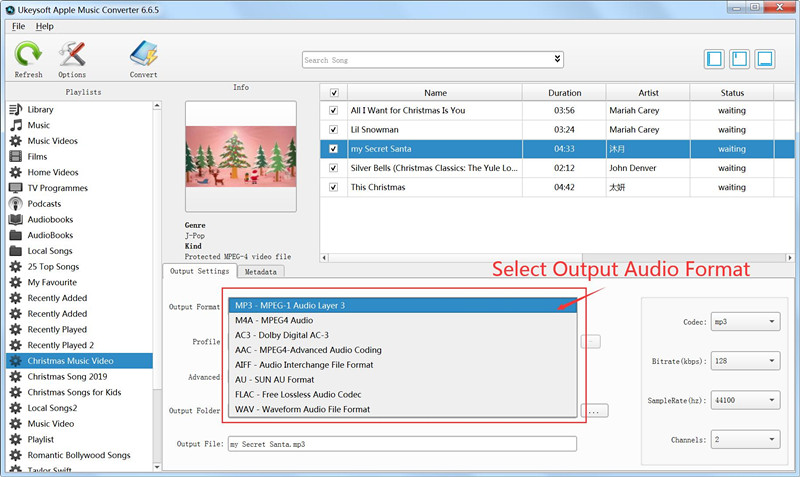The width and height of the screenshot is (800, 477).
Task: Choose AAC - MPEG4-Advanced Audio Coding option
Action: tap(403, 350)
